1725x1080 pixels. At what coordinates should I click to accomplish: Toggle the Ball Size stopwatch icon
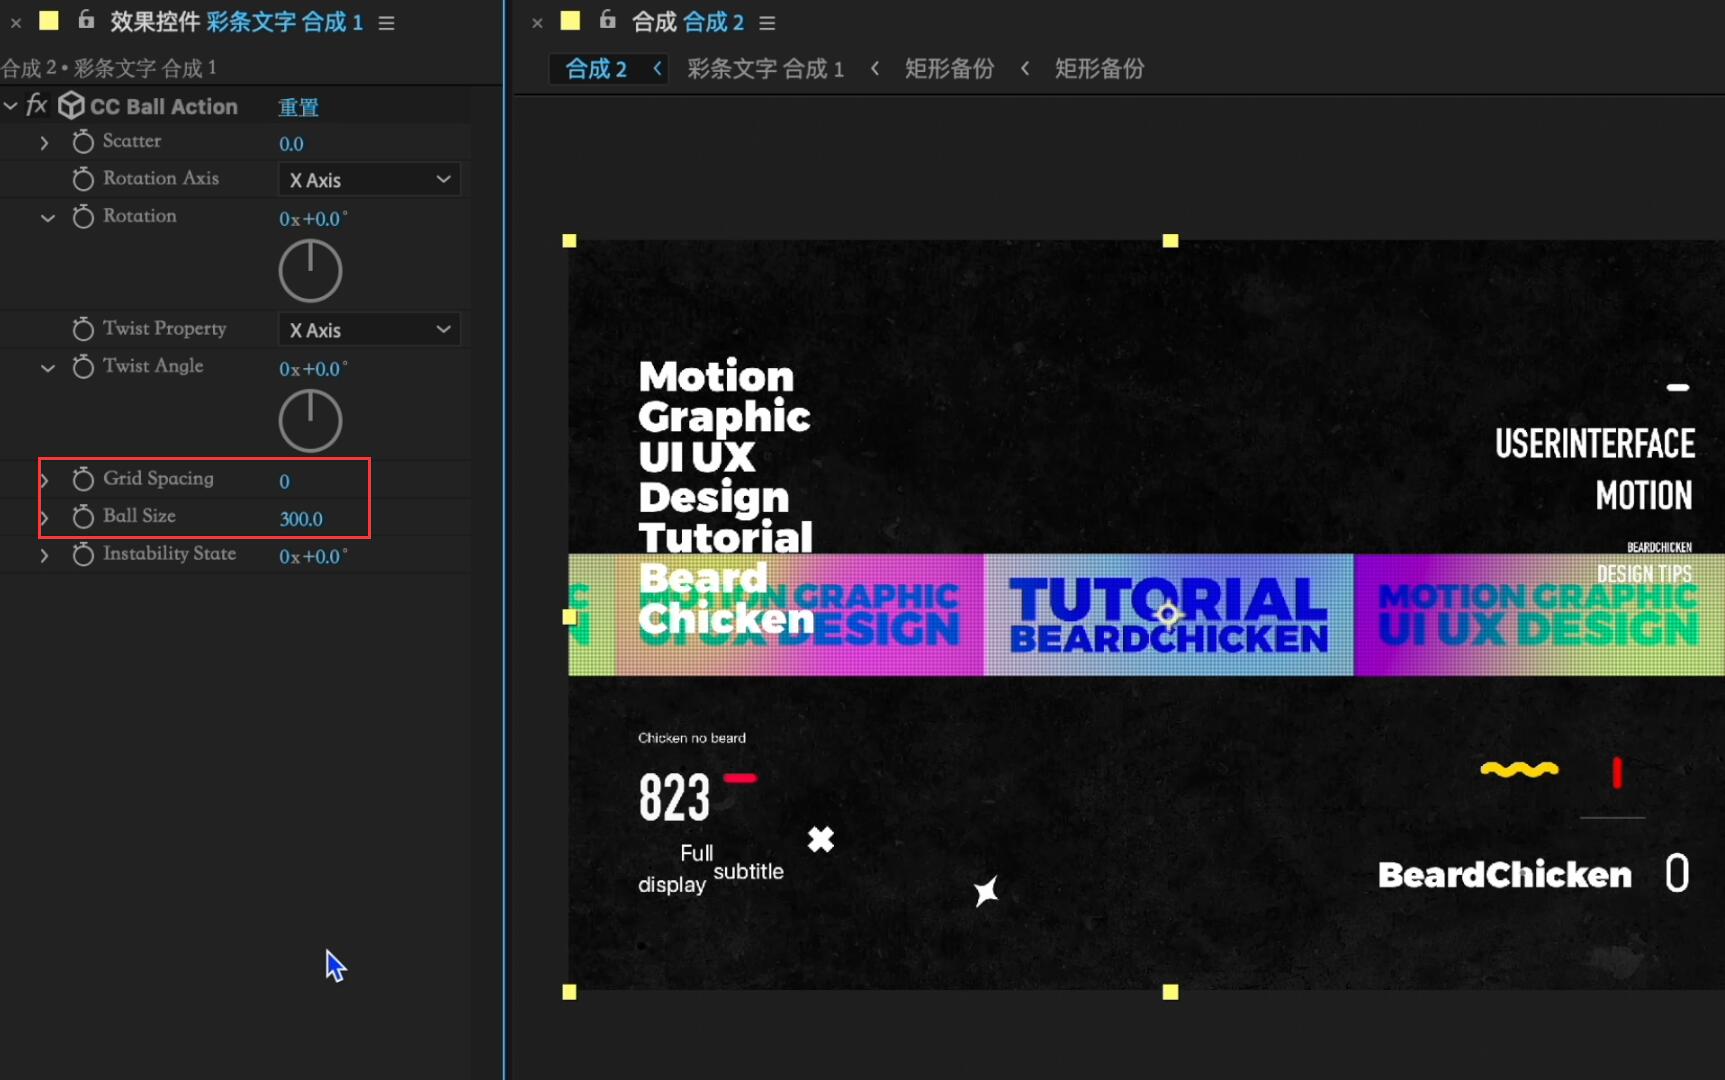point(83,517)
